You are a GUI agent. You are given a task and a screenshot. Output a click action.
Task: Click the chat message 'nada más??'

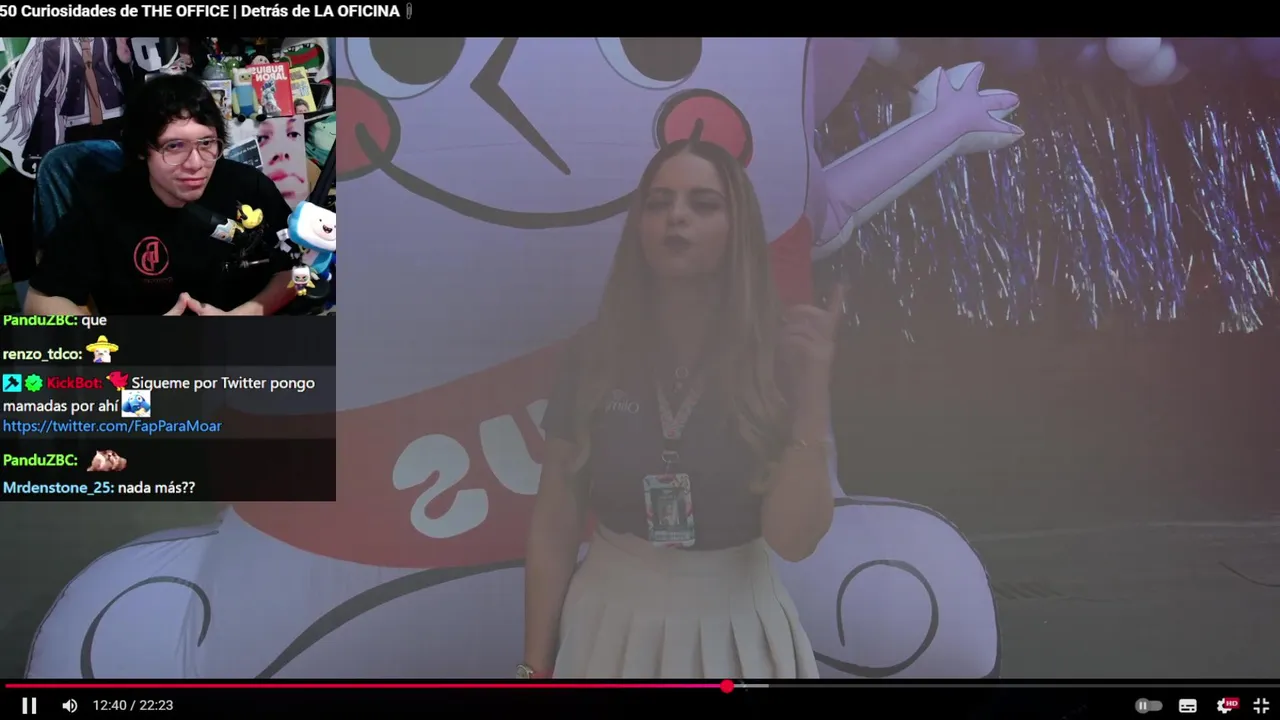(x=156, y=488)
